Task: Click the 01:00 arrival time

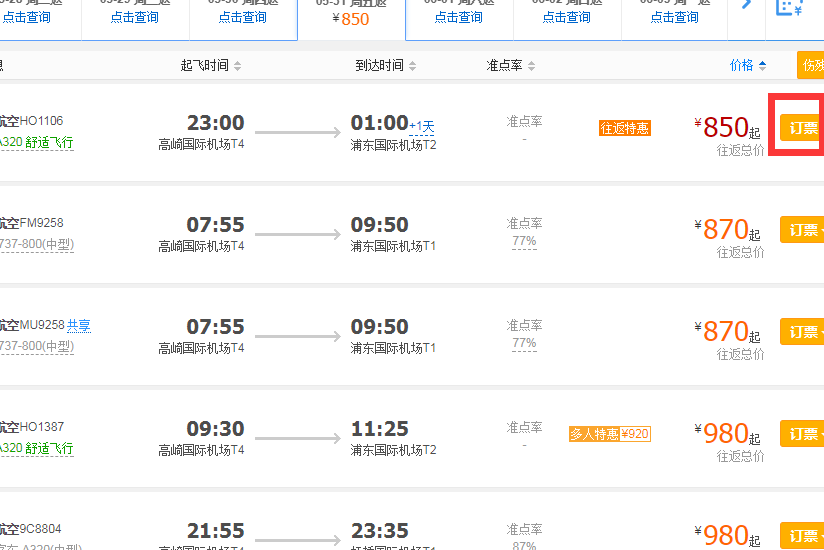Action: pos(379,123)
